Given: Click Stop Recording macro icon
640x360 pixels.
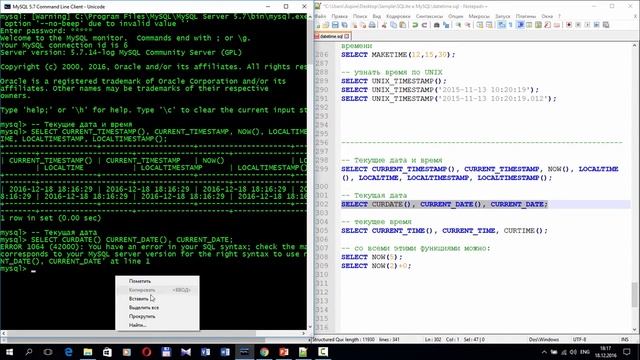Looking at the screenshot, I should coord(578,25).
